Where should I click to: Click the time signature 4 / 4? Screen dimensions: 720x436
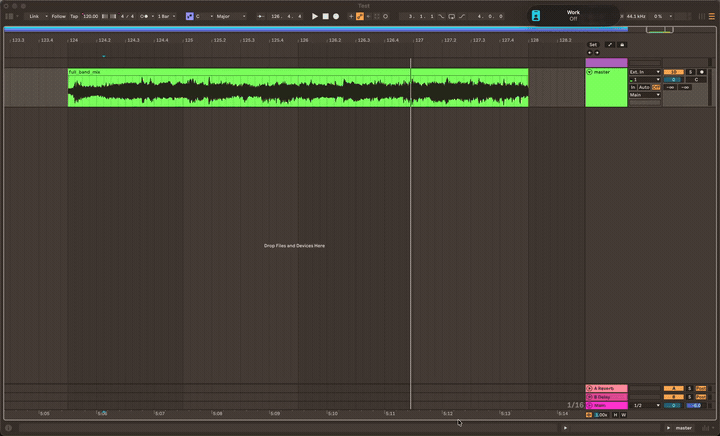(127, 16)
